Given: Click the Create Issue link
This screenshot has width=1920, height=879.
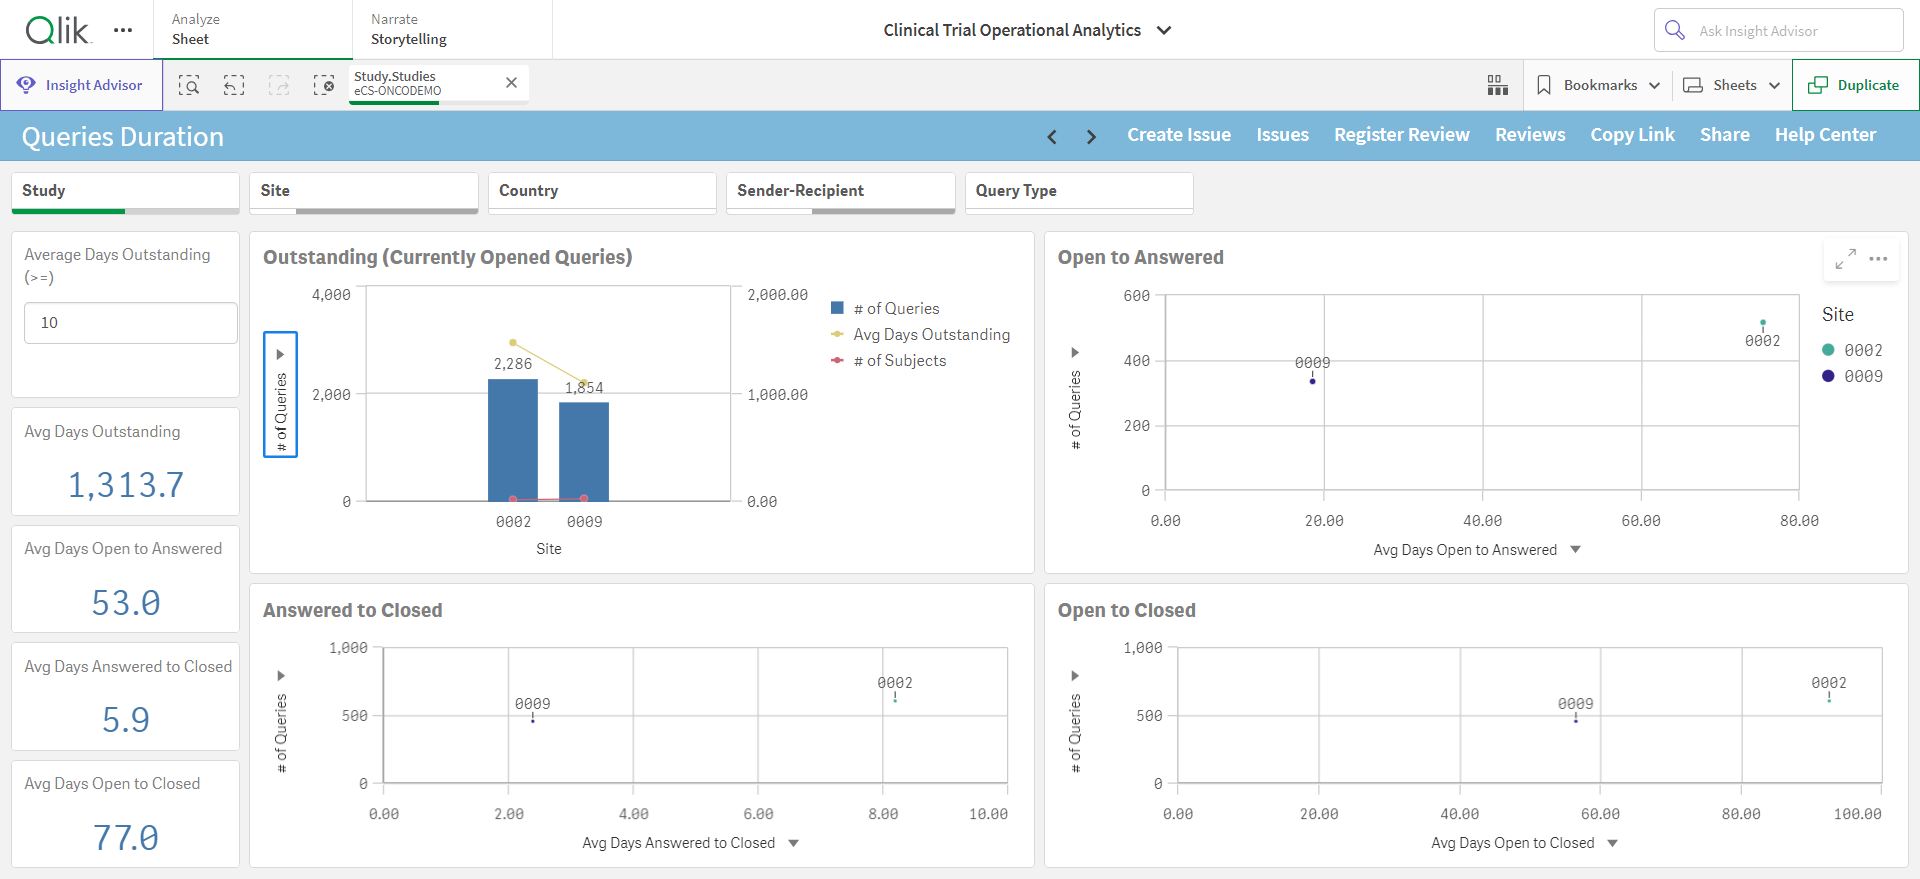Looking at the screenshot, I should pos(1179,135).
